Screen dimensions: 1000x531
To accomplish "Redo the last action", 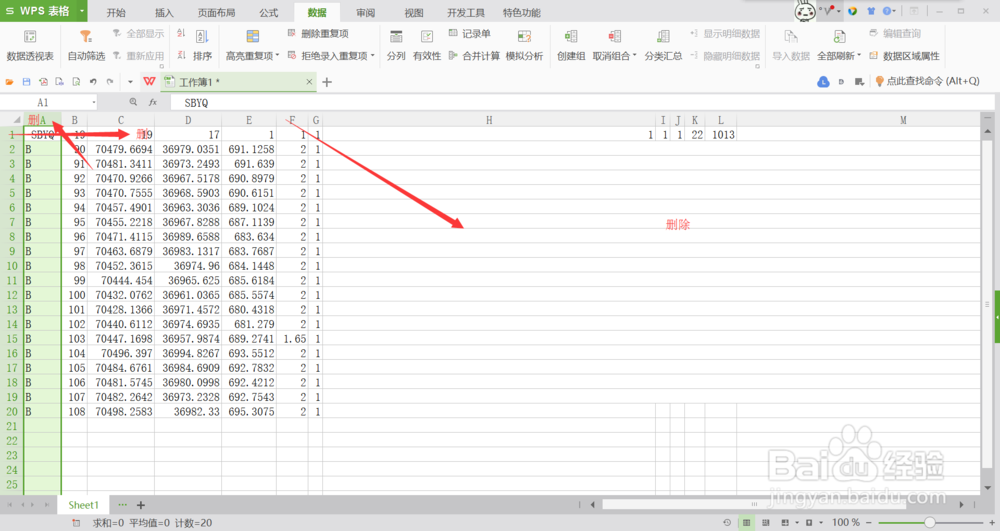I will click(x=110, y=82).
